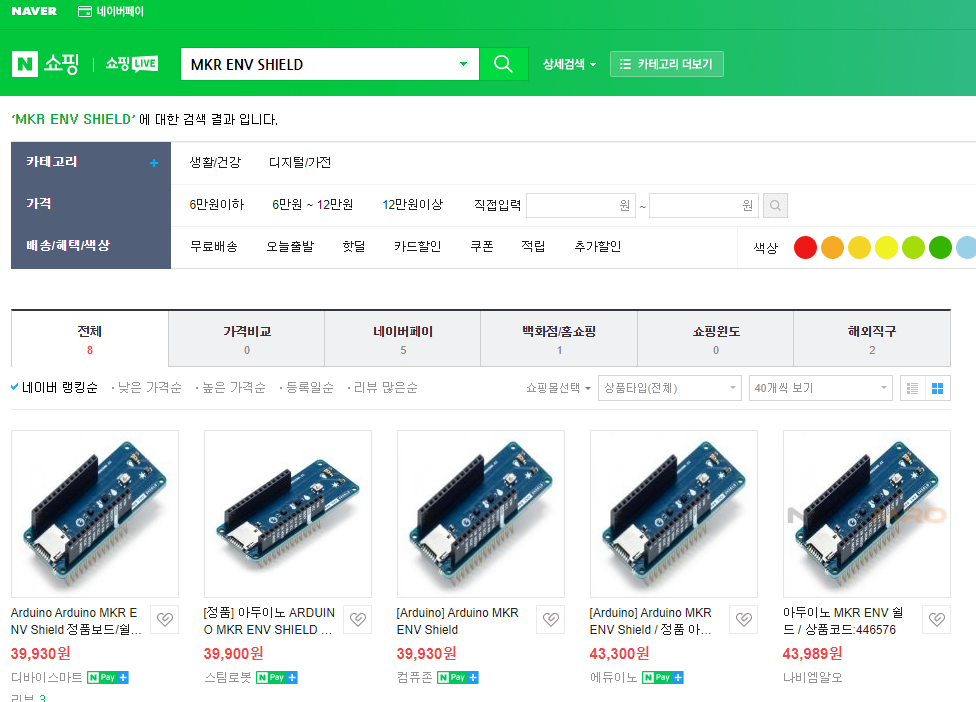Image resolution: width=976 pixels, height=702 pixels.
Task: Click the magnifier search button
Action: click(x=503, y=63)
